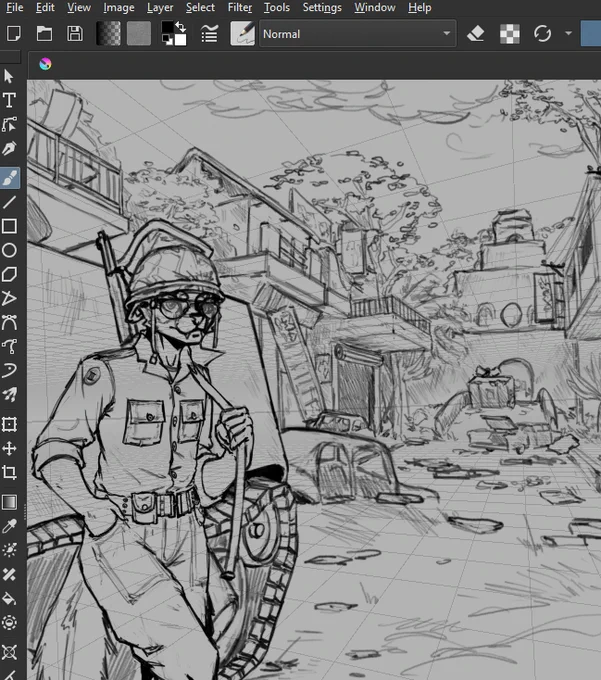Select the Text tool

[x=9, y=100]
